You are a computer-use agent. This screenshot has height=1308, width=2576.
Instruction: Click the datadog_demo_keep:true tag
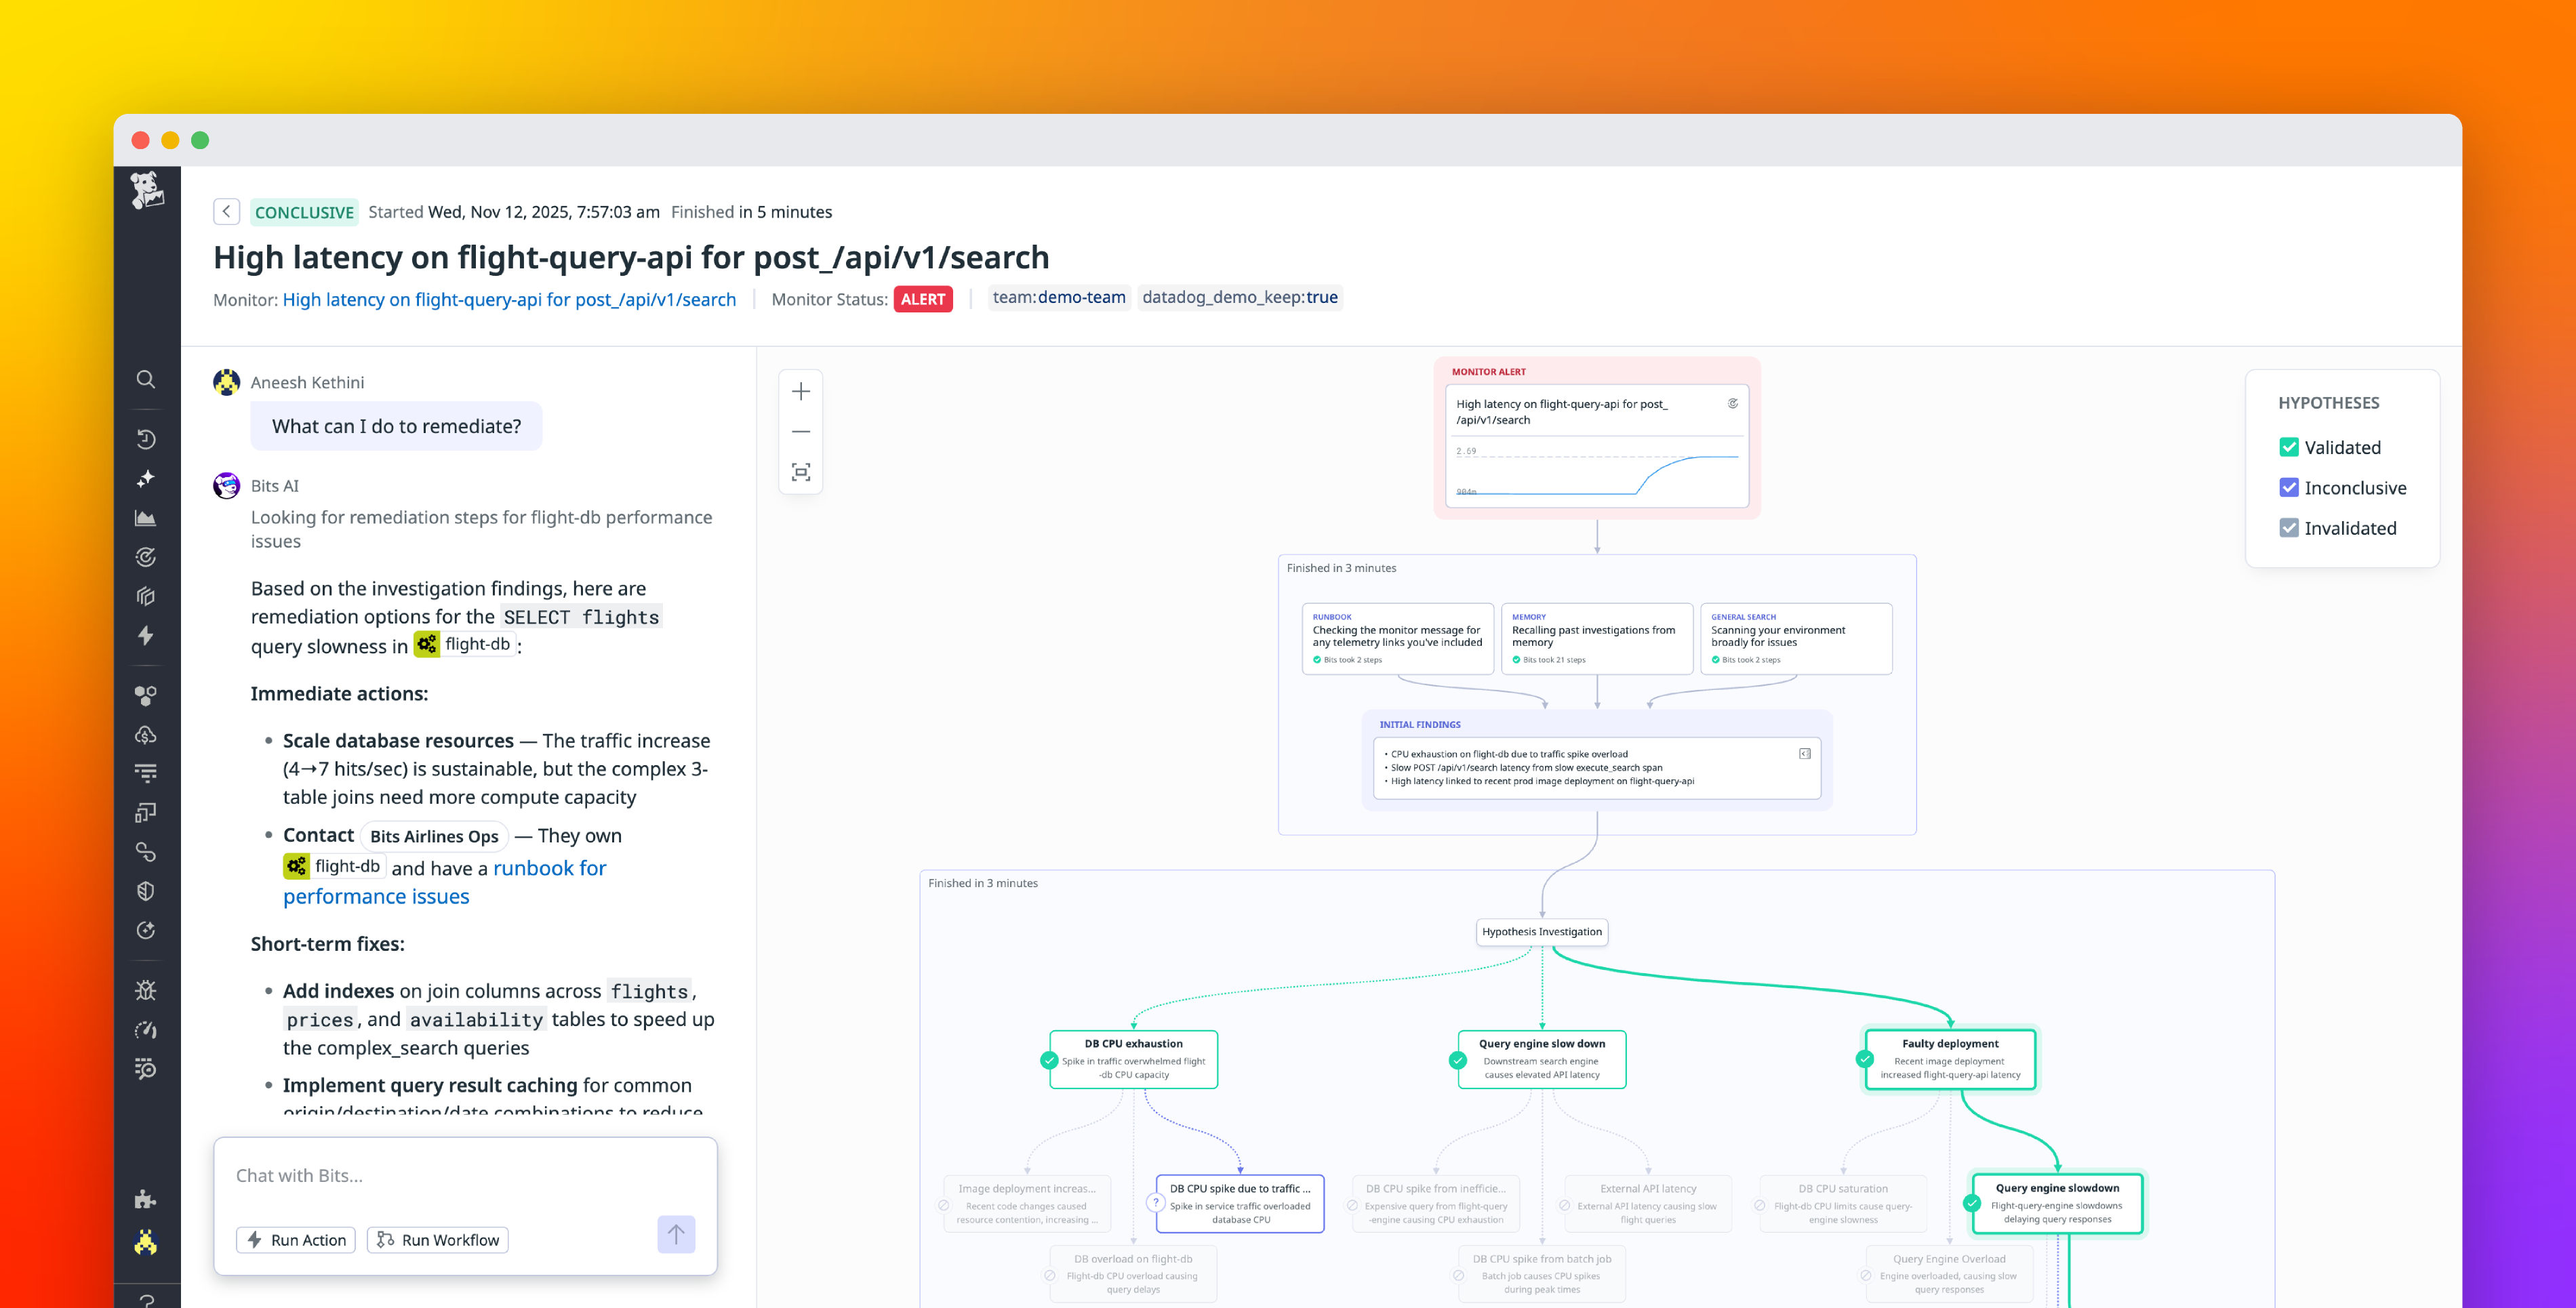(1240, 297)
